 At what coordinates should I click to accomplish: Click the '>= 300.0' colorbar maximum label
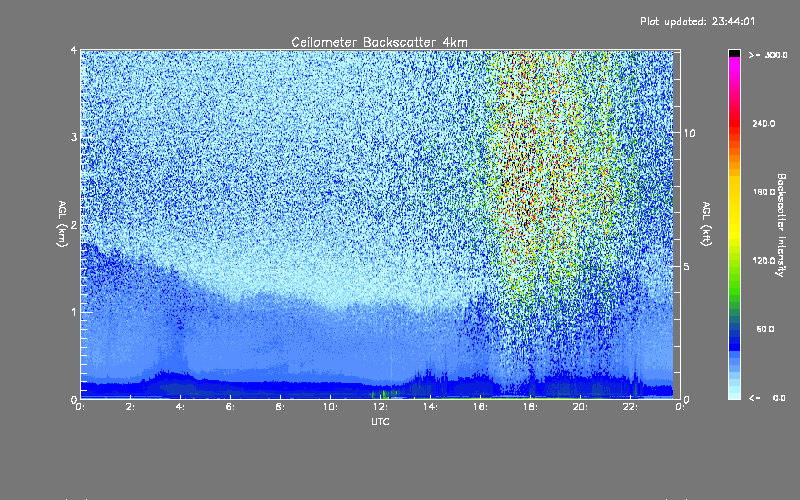click(768, 55)
